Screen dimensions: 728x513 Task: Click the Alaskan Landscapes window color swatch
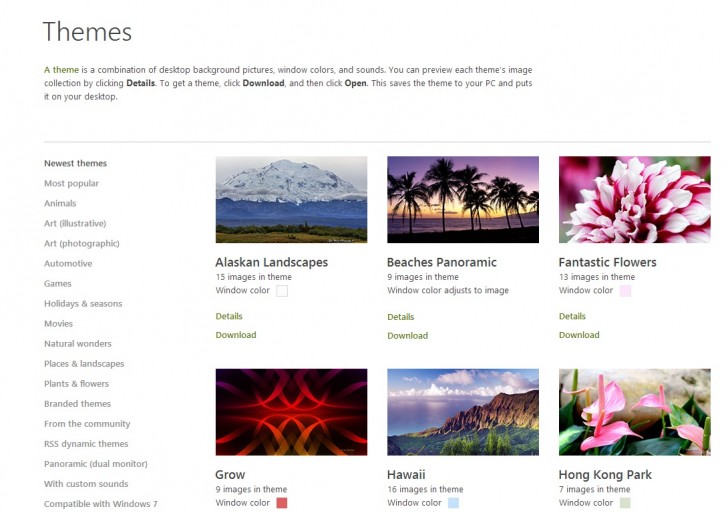coord(282,291)
